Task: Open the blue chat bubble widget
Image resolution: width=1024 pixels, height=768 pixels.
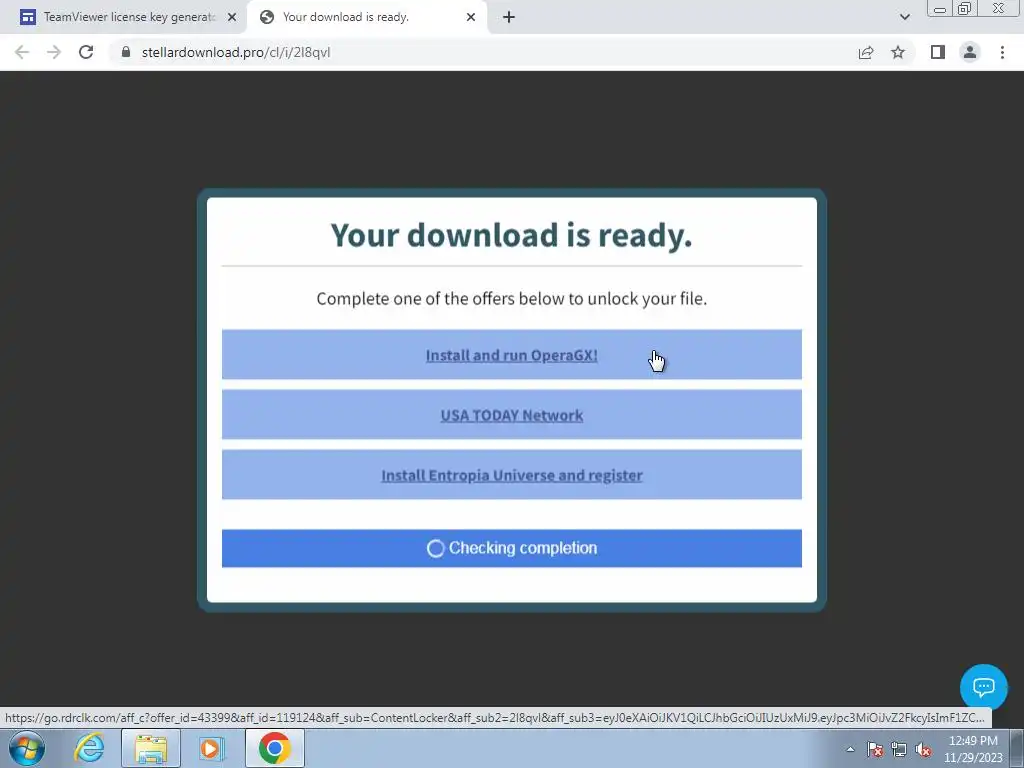Action: pyautogui.click(x=984, y=688)
